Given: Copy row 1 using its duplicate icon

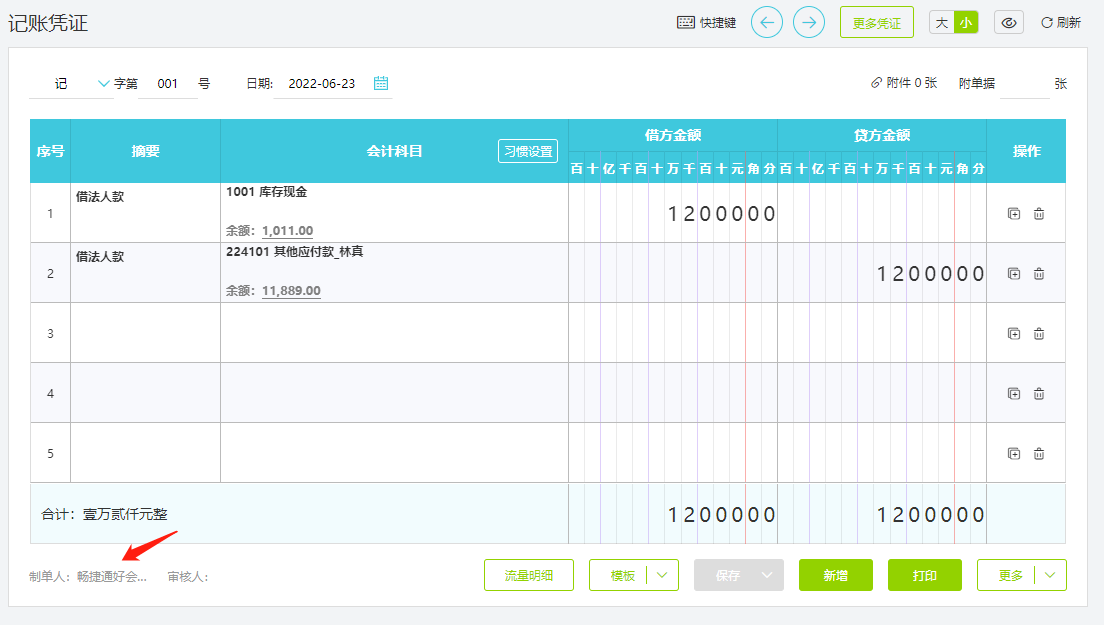Looking at the screenshot, I should coord(1014,213).
